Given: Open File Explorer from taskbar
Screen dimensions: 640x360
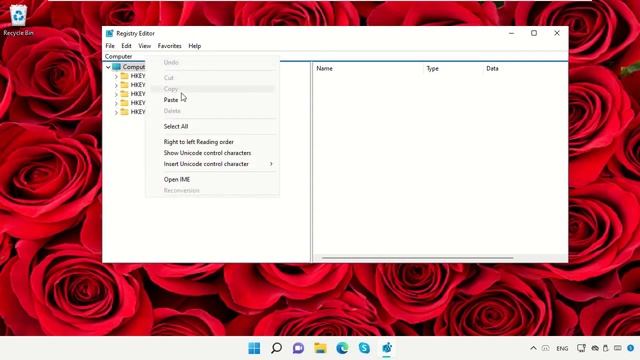Looking at the screenshot, I should pos(320,348).
